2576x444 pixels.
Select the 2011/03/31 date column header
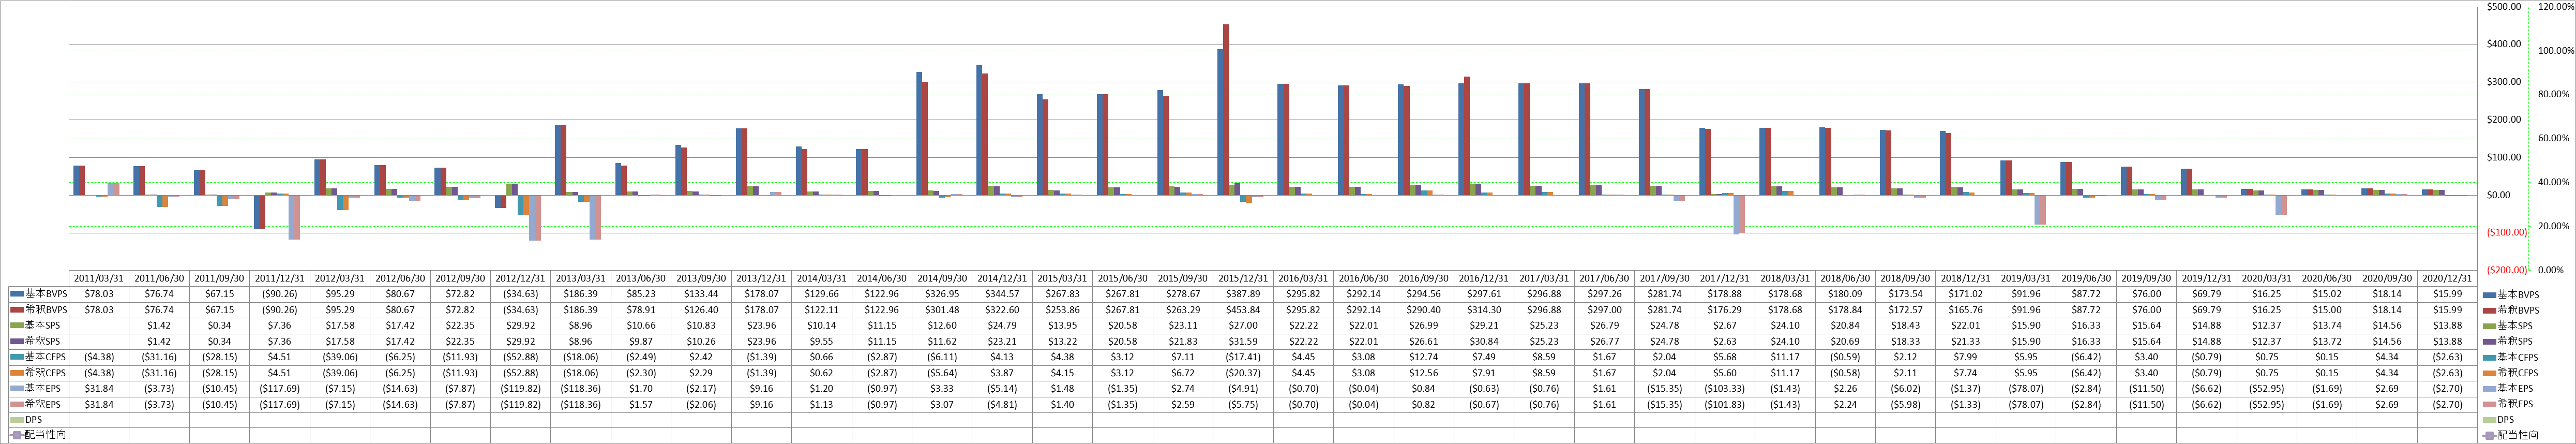(x=99, y=279)
